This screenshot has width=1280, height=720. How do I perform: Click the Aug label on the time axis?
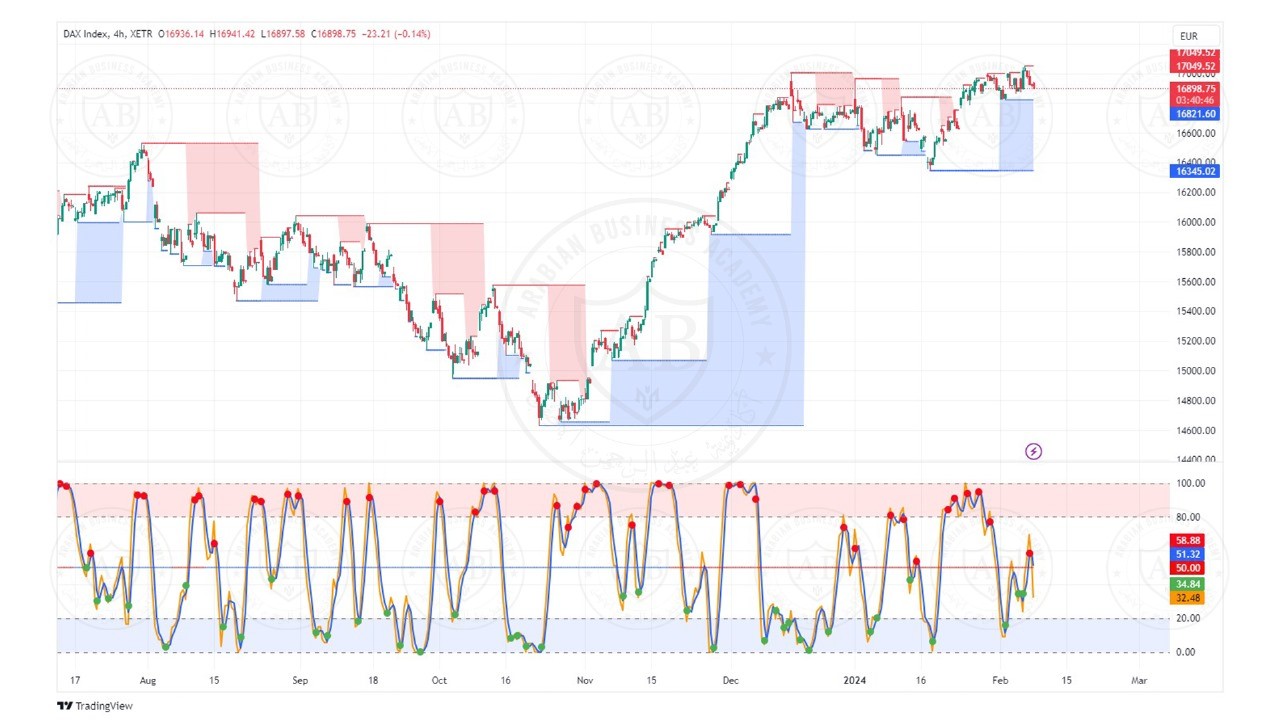[148, 681]
